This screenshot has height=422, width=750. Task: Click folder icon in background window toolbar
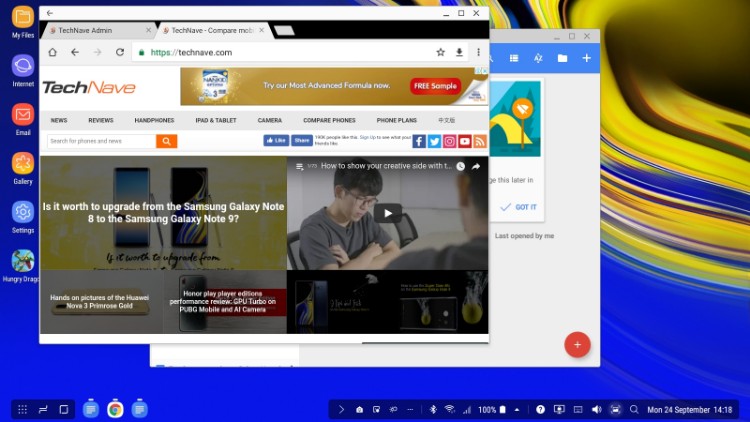click(x=562, y=58)
